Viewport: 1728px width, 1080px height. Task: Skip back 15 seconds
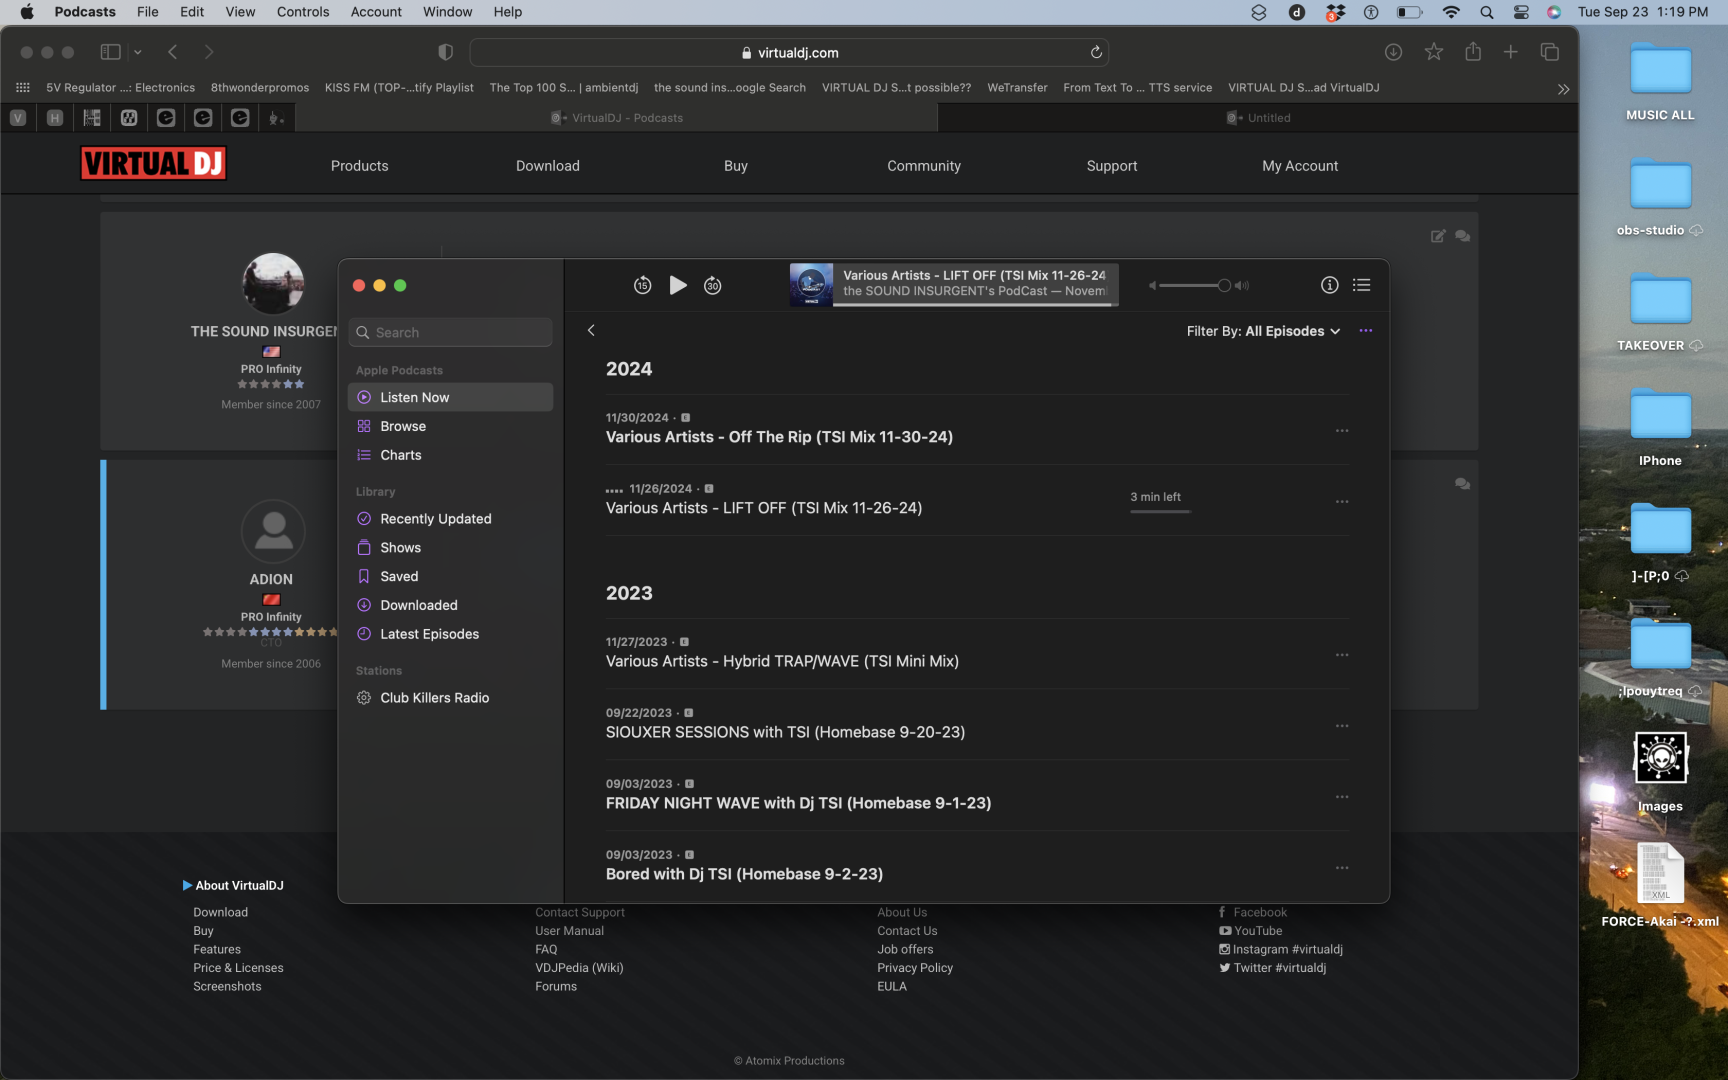(x=642, y=286)
